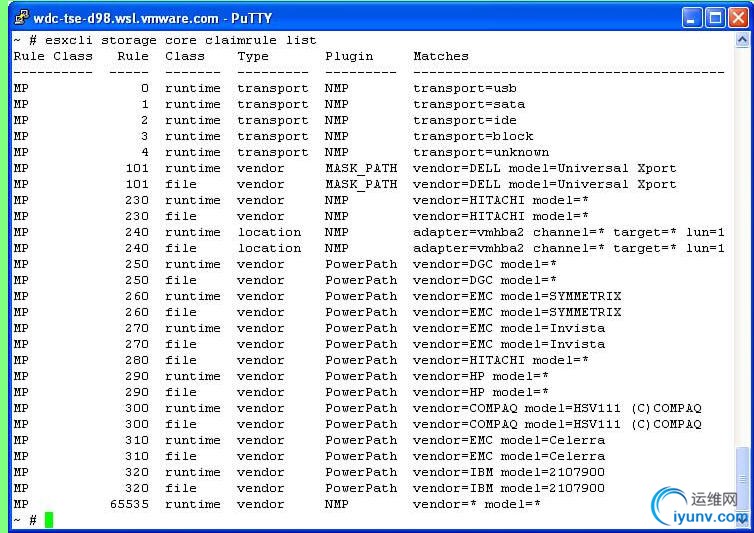This screenshot has height=533, width=754.
Task: Click rule number 310 in the file row
Action: click(137, 456)
